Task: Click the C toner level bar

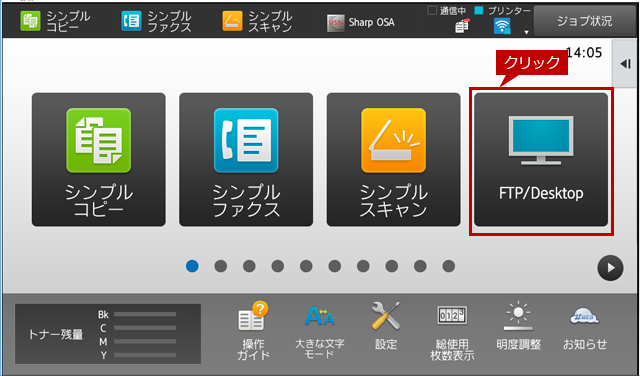Action: (145, 328)
